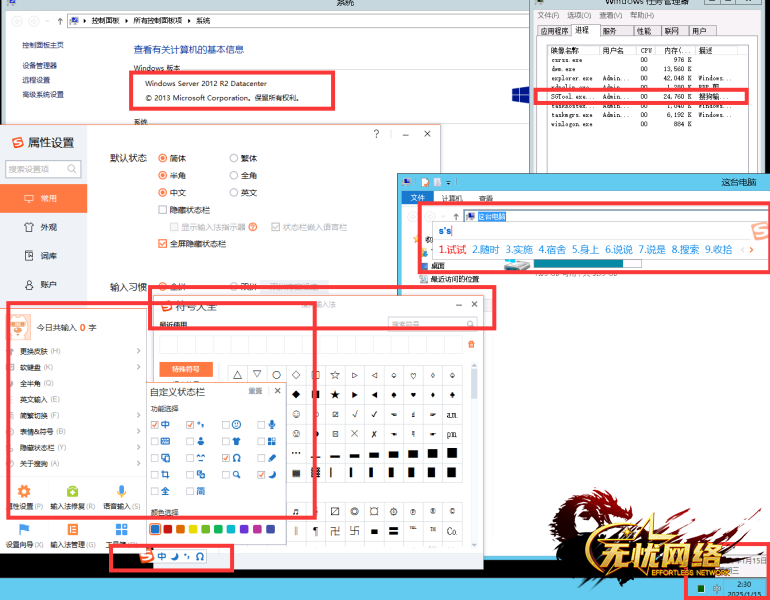The width and height of the screenshot is (770, 600).
Task: Open the blue toolbox grid icon in Sogou menu
Action: [121, 529]
